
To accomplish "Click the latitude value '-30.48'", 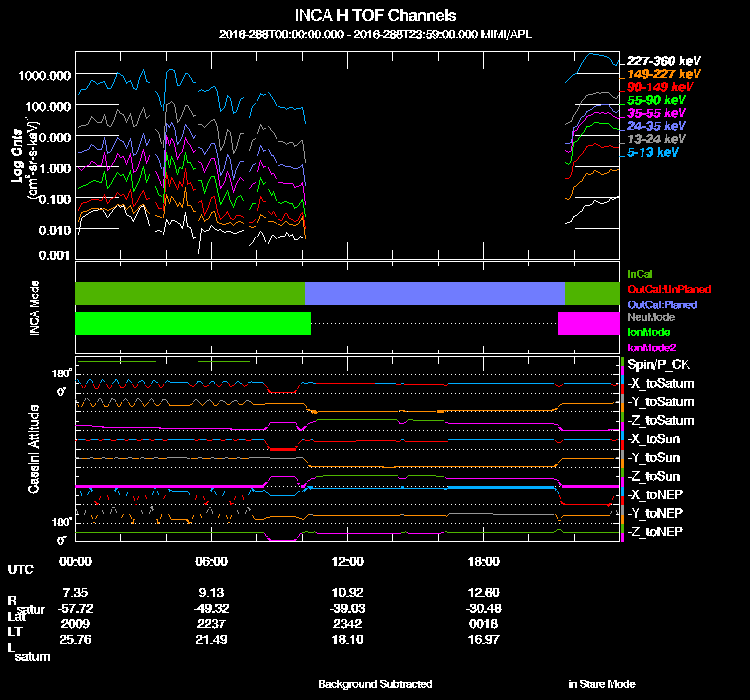I will pyautogui.click(x=484, y=608).
